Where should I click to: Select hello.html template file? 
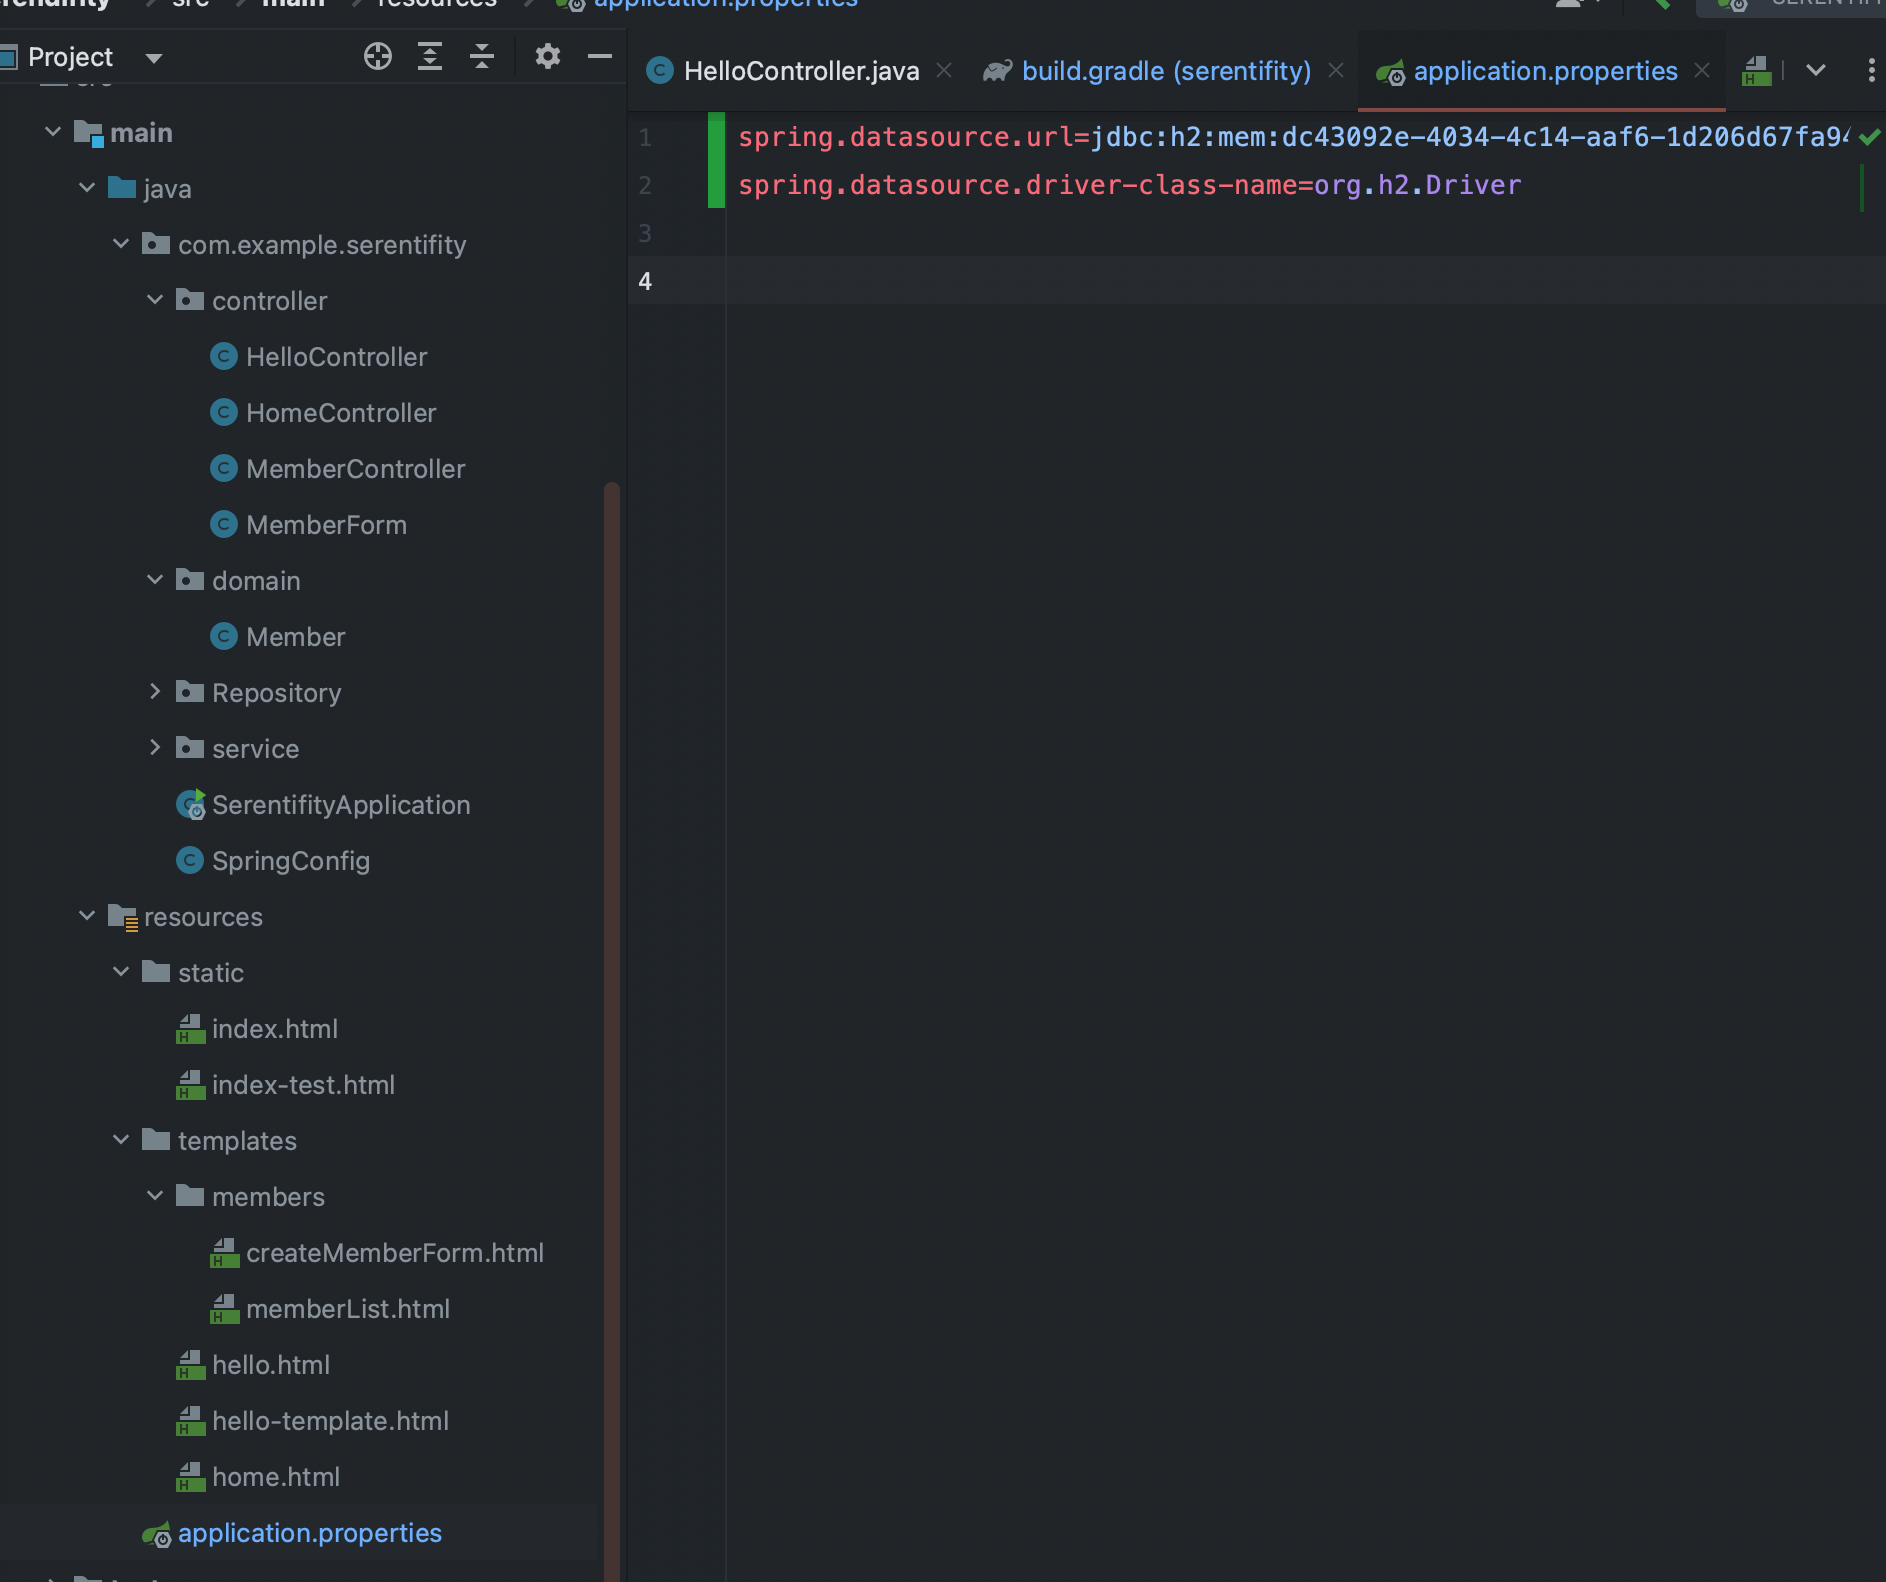(x=271, y=1365)
